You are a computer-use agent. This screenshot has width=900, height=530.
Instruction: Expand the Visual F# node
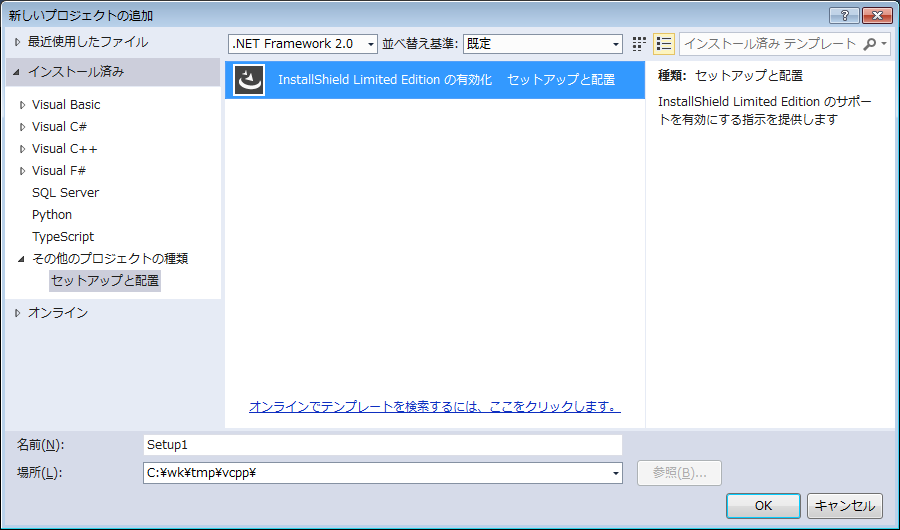click(22, 171)
